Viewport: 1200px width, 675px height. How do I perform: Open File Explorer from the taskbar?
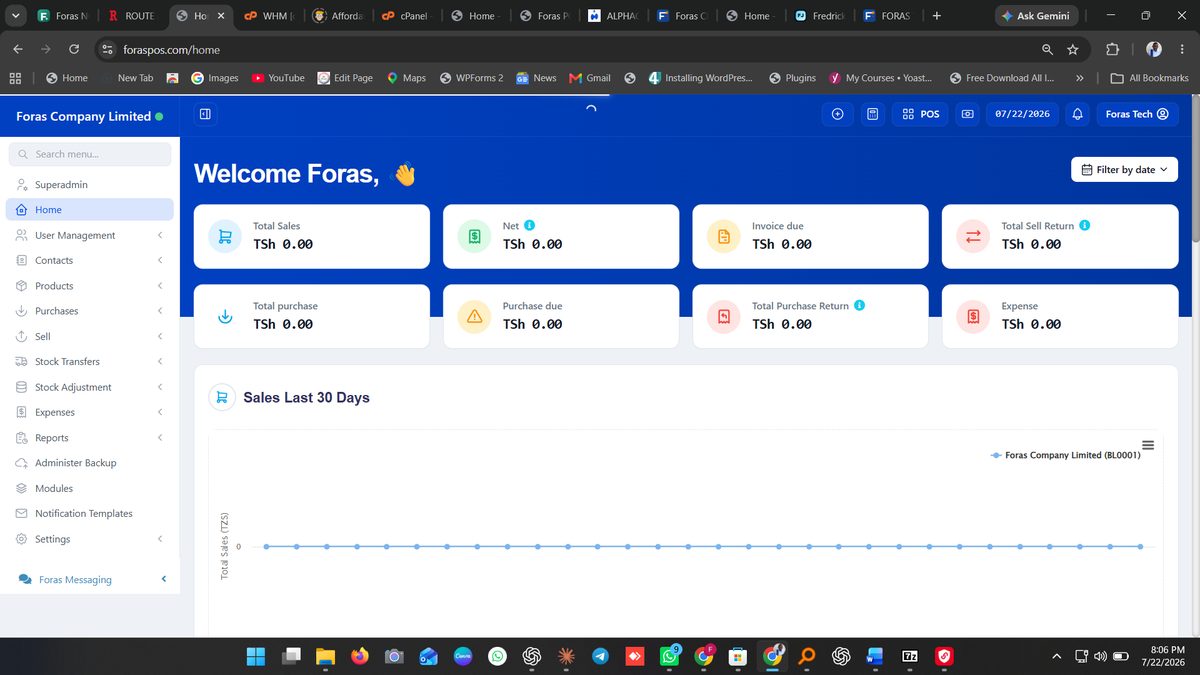324,656
